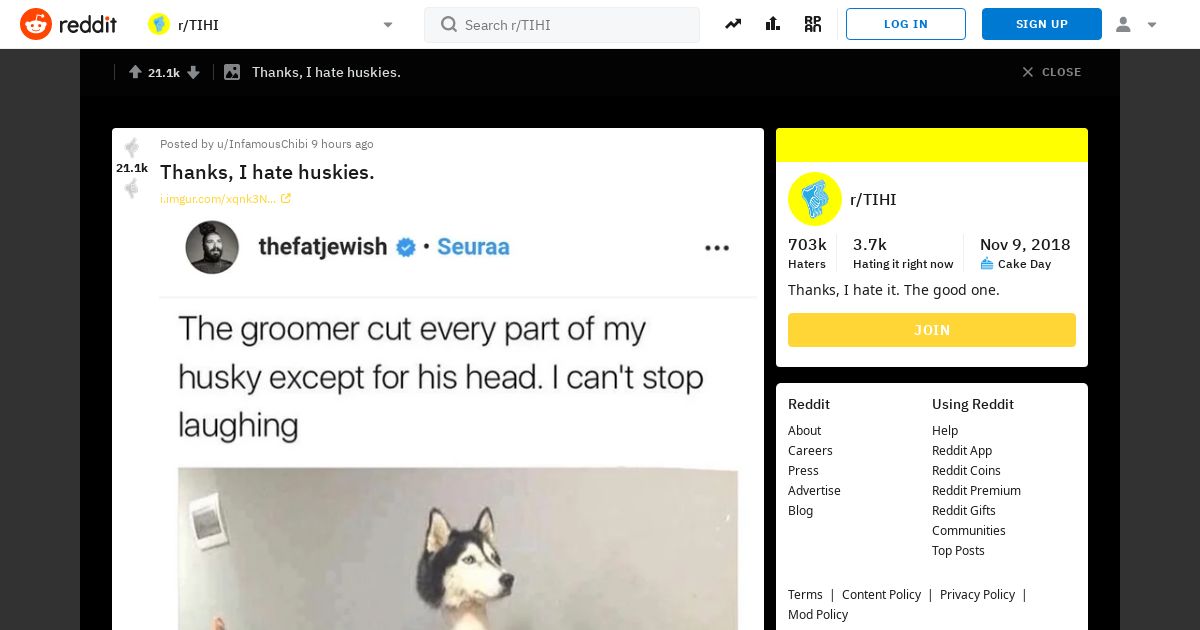
Task: Close the post overlay
Action: pyautogui.click(x=1051, y=72)
